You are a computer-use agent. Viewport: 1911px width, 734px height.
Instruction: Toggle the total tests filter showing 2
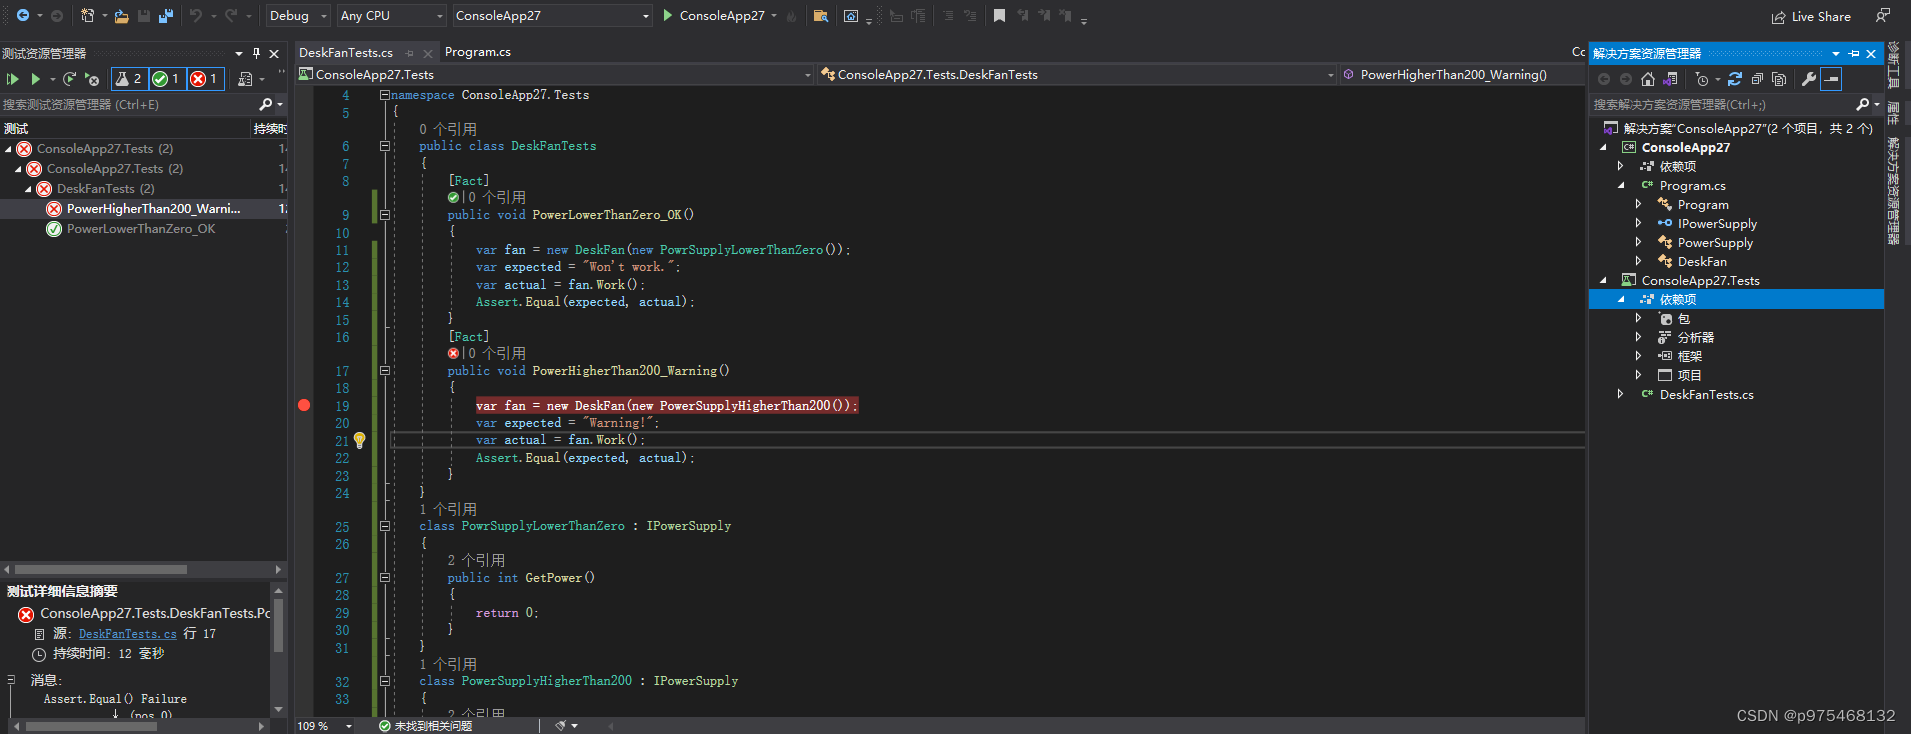click(x=129, y=79)
